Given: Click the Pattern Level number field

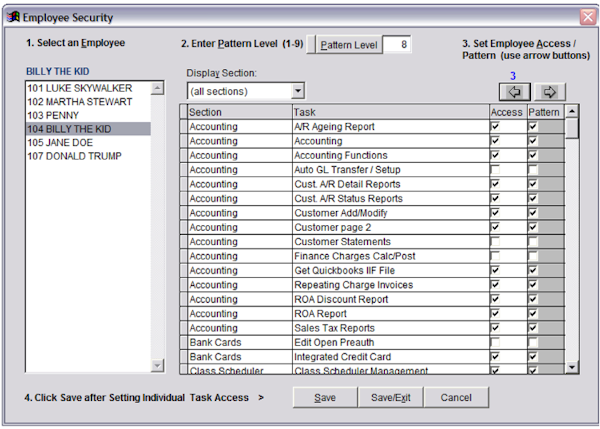Looking at the screenshot, I should [x=396, y=45].
